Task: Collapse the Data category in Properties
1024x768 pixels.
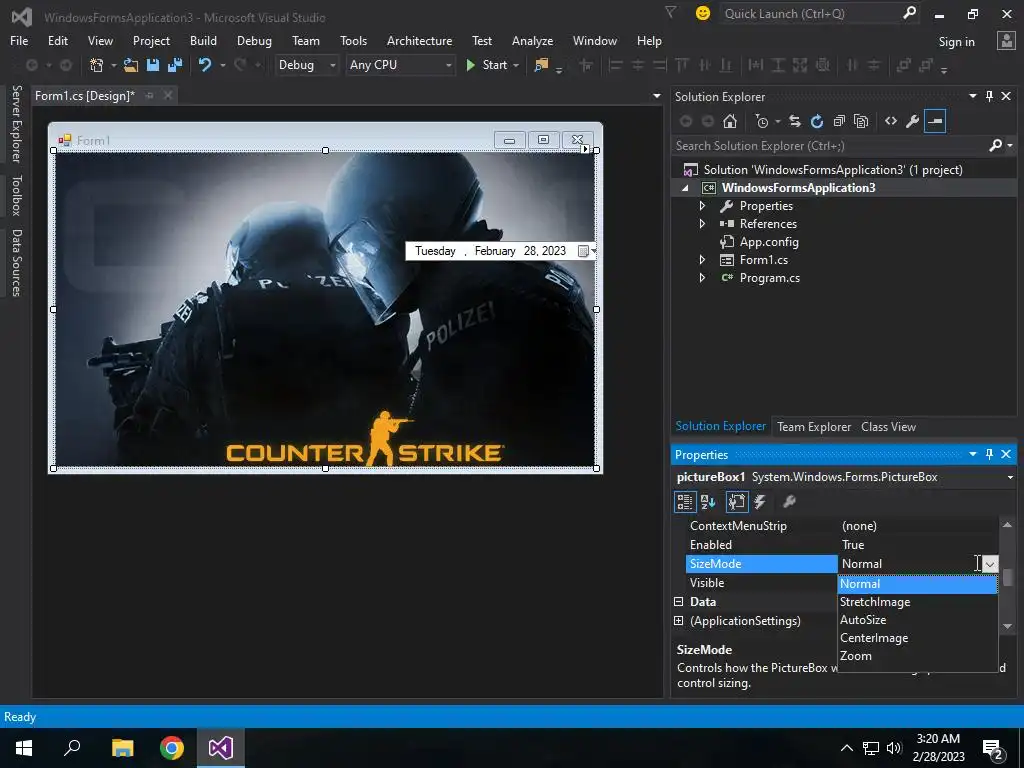Action: click(x=679, y=601)
